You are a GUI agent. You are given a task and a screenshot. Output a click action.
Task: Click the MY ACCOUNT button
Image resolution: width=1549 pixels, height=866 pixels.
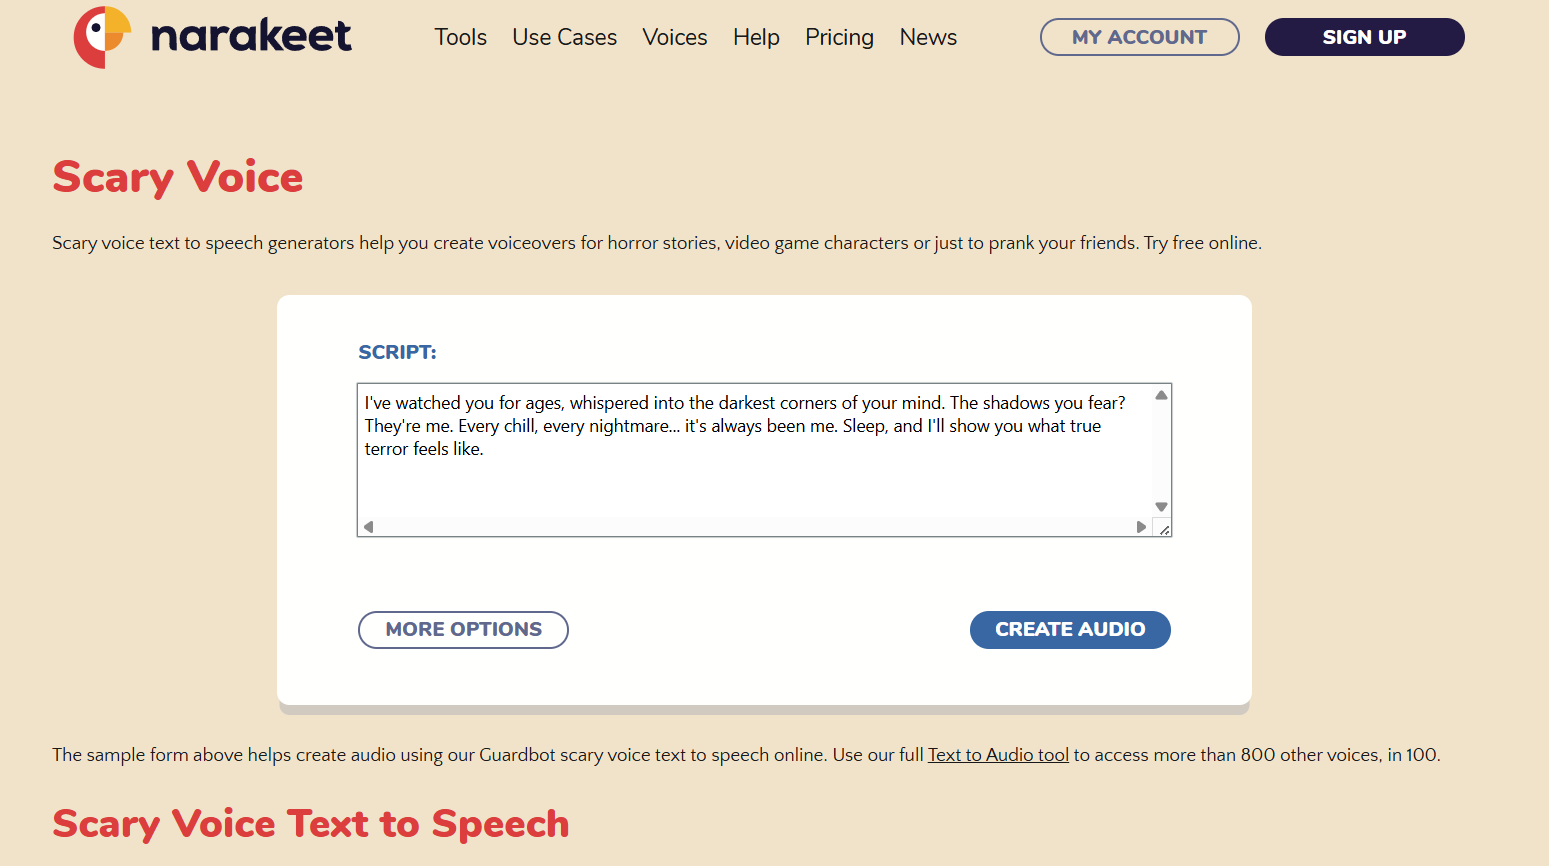coord(1139,37)
